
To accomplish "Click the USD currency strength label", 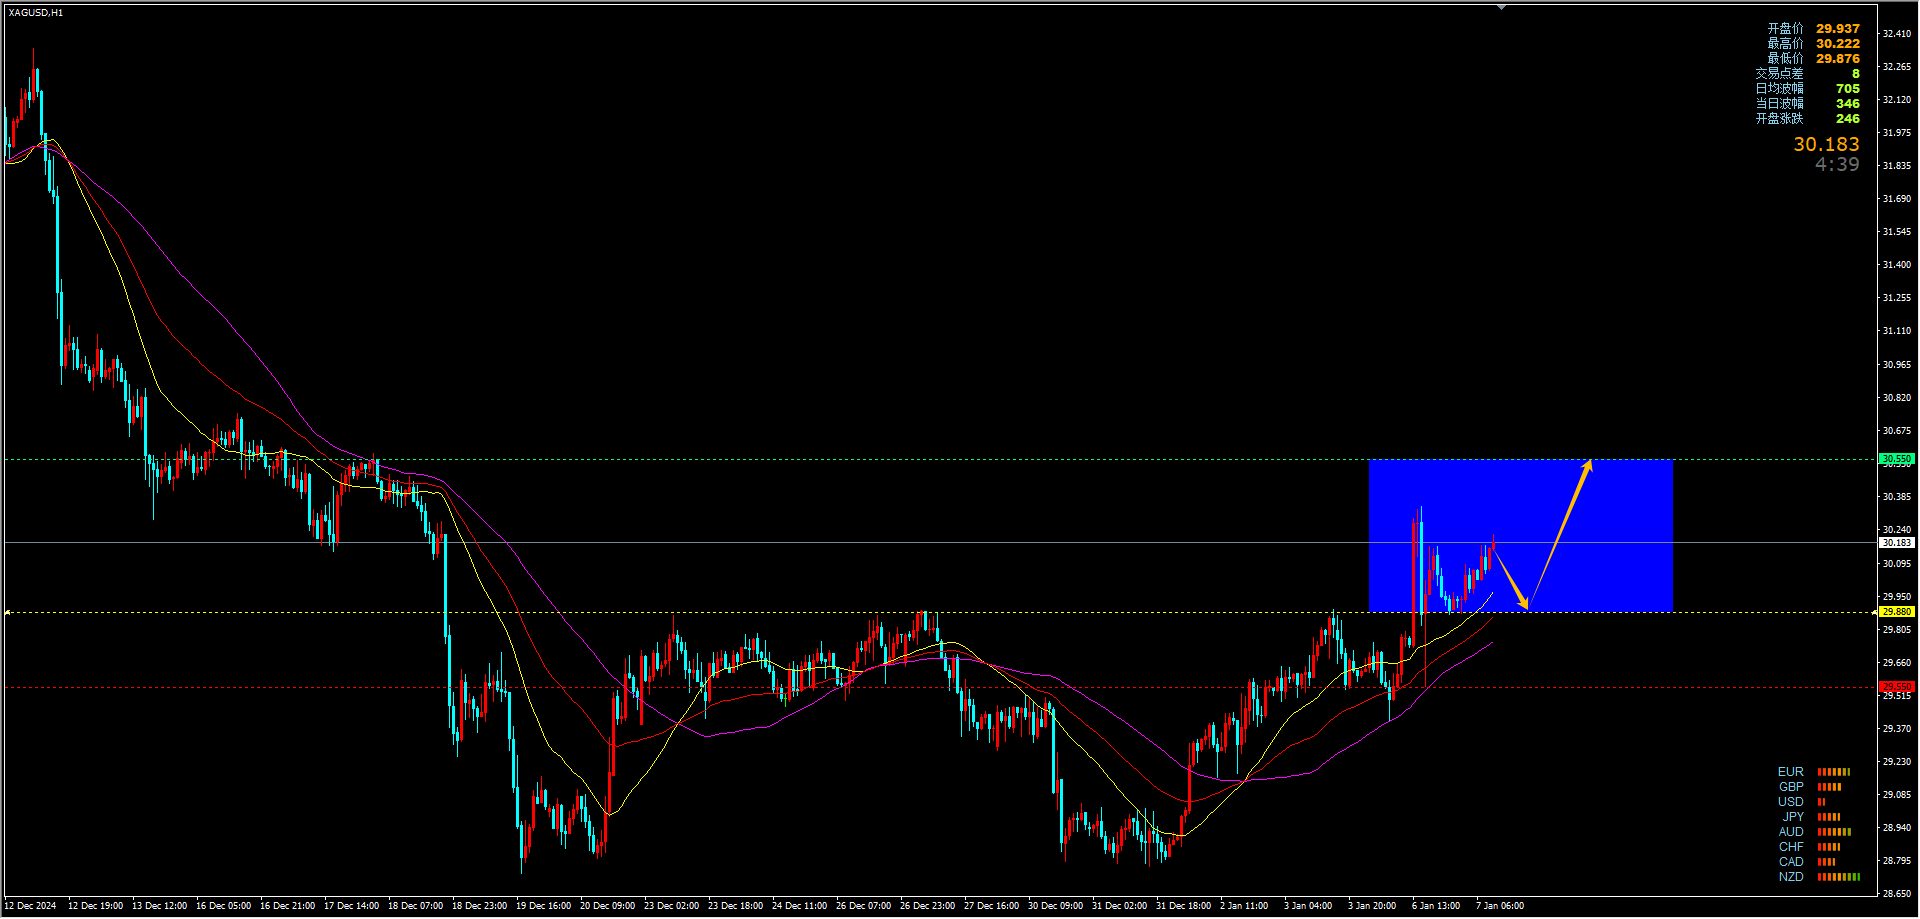I will (x=1791, y=802).
